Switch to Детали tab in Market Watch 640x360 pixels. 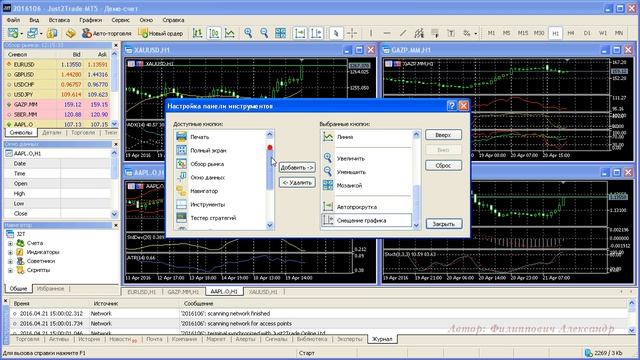(52, 133)
